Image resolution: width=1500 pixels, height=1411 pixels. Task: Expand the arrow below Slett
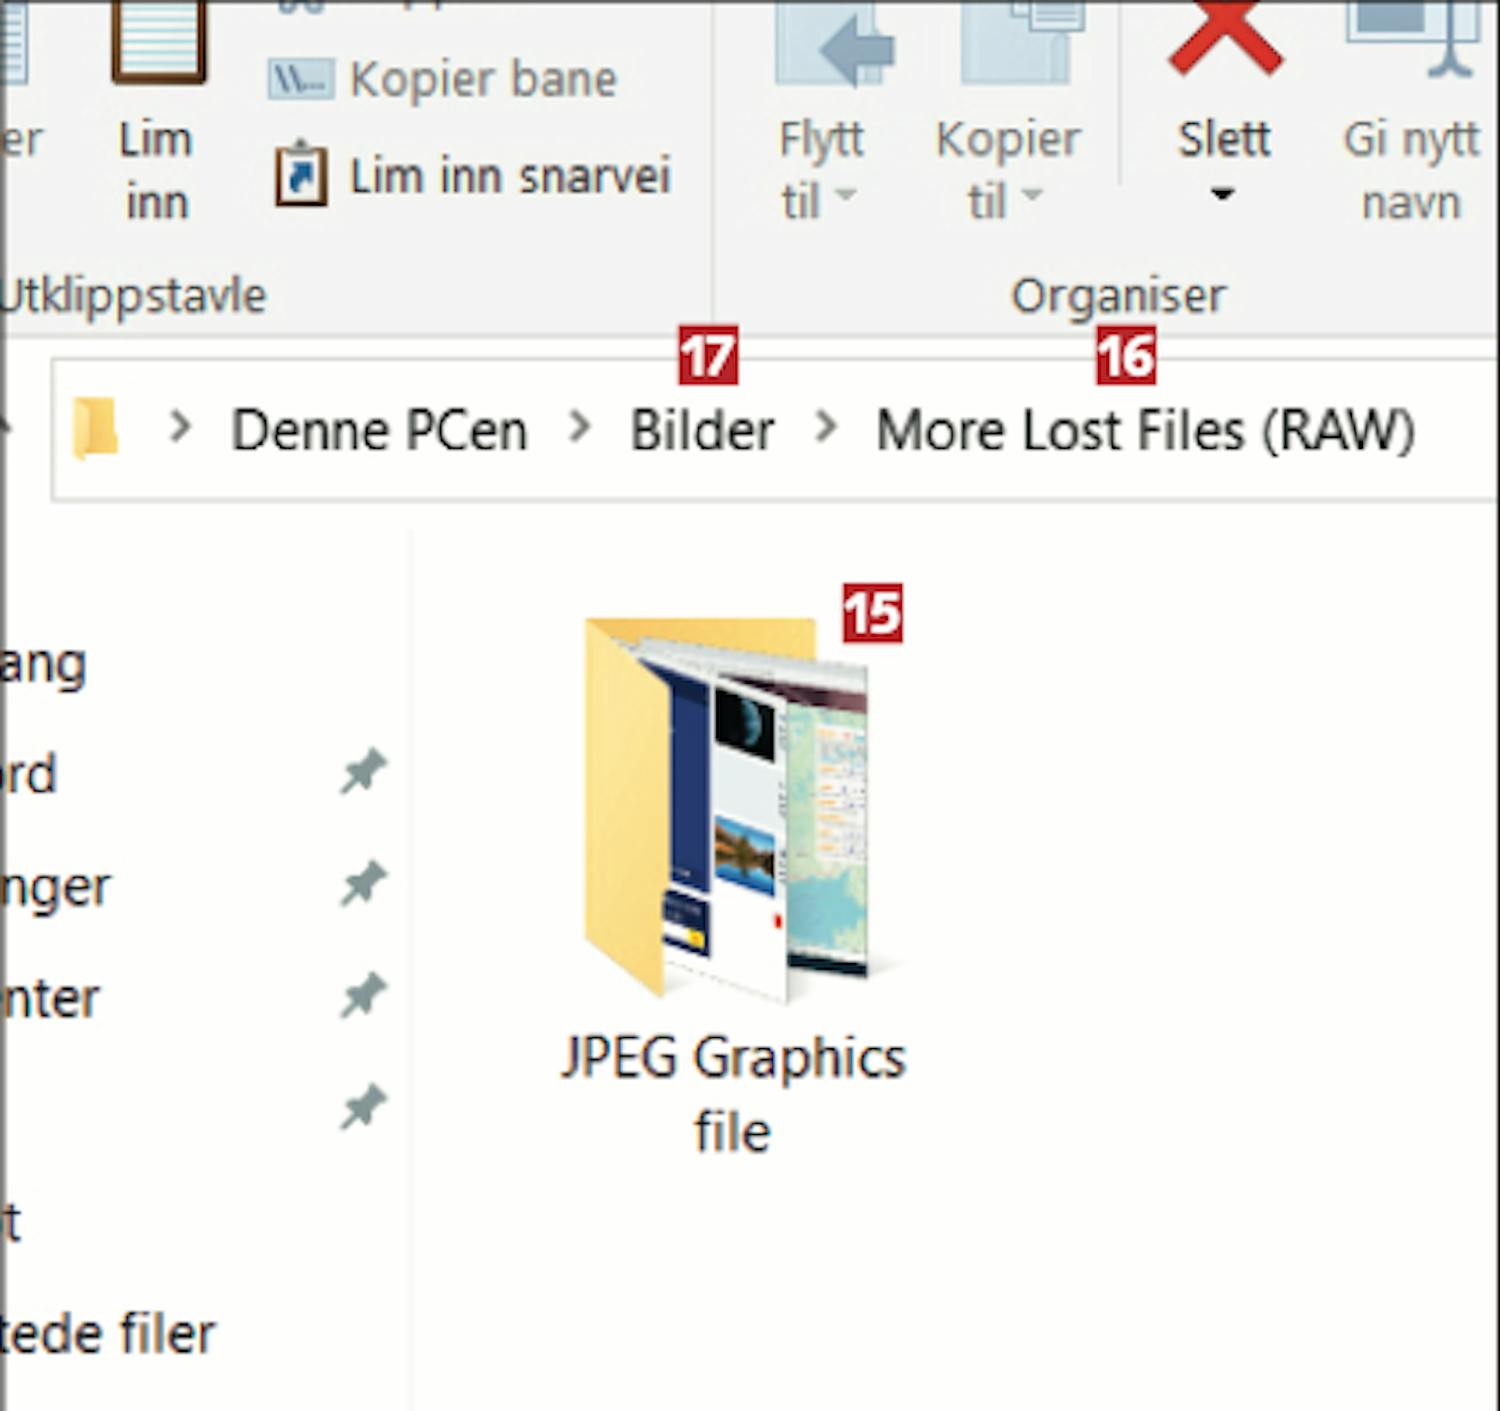tap(1222, 194)
